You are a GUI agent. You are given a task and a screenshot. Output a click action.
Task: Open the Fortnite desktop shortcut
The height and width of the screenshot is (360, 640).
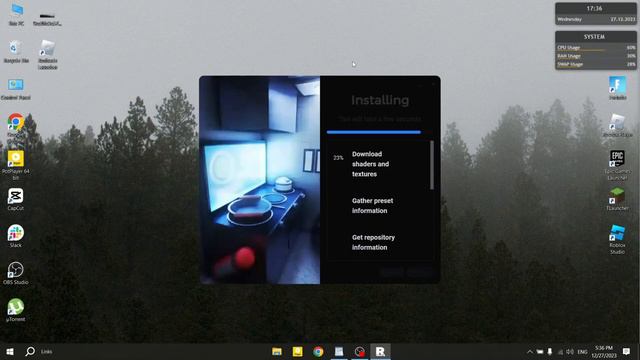(x=618, y=88)
